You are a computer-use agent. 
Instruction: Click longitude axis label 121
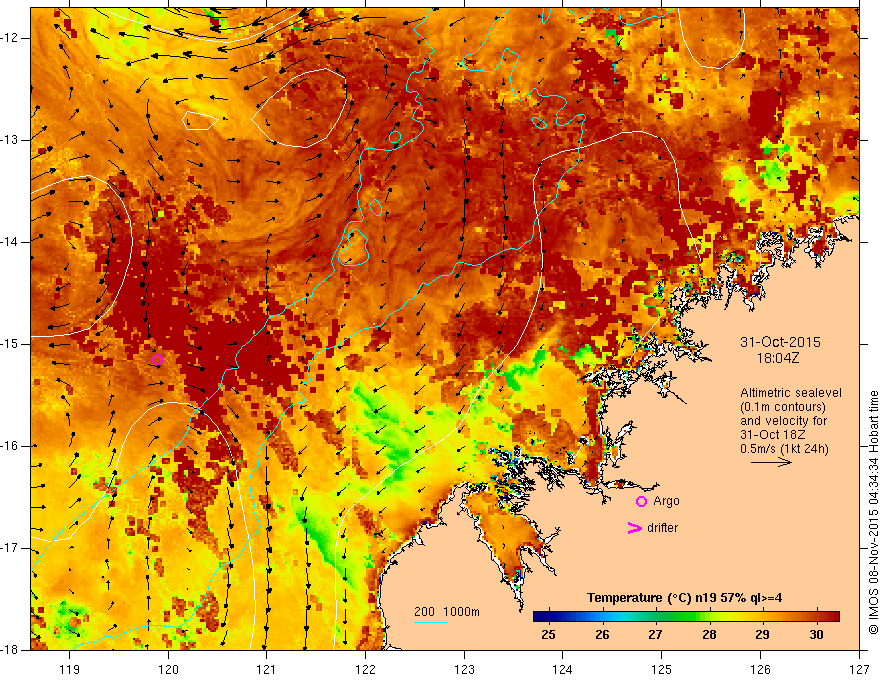(267, 669)
